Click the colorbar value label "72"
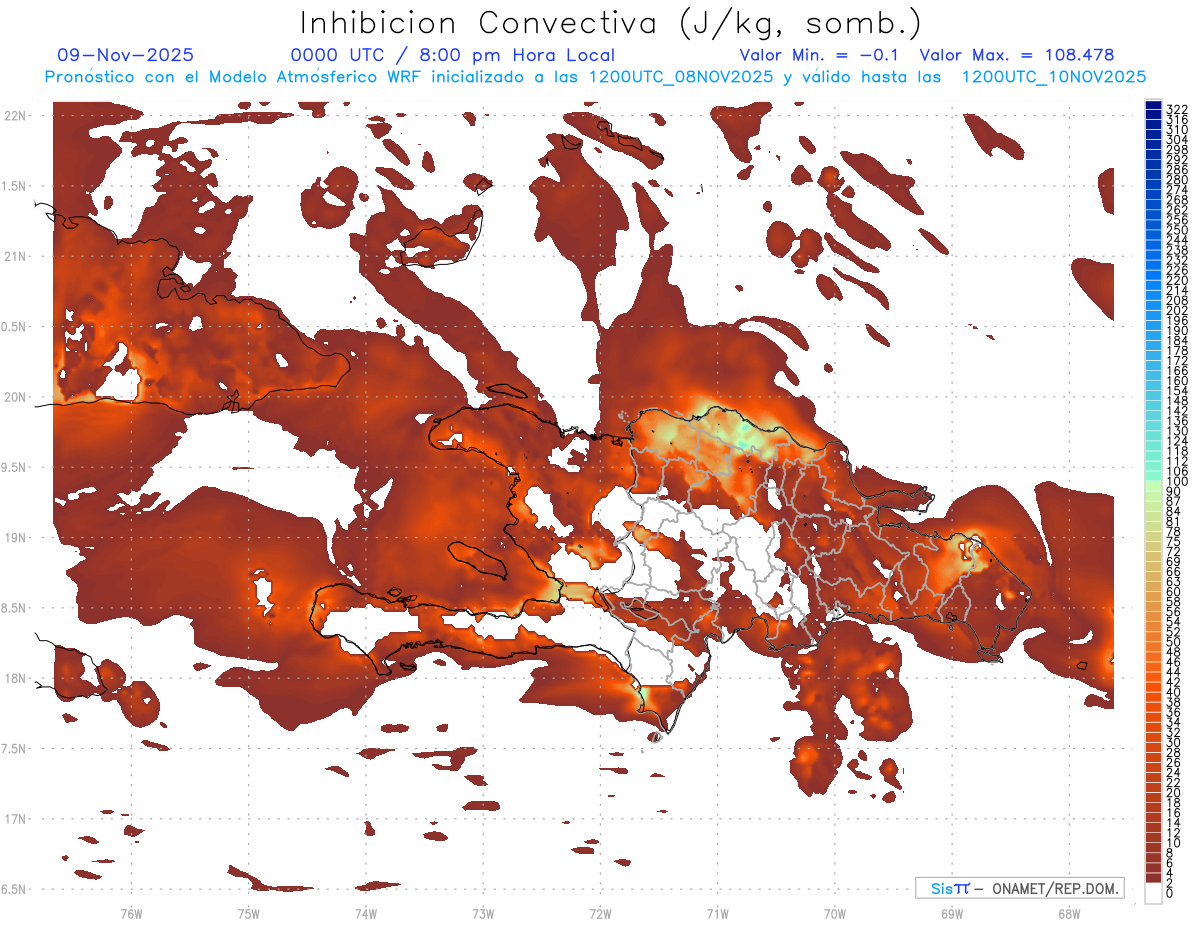This screenshot has width=1200, height=927. 1174,552
